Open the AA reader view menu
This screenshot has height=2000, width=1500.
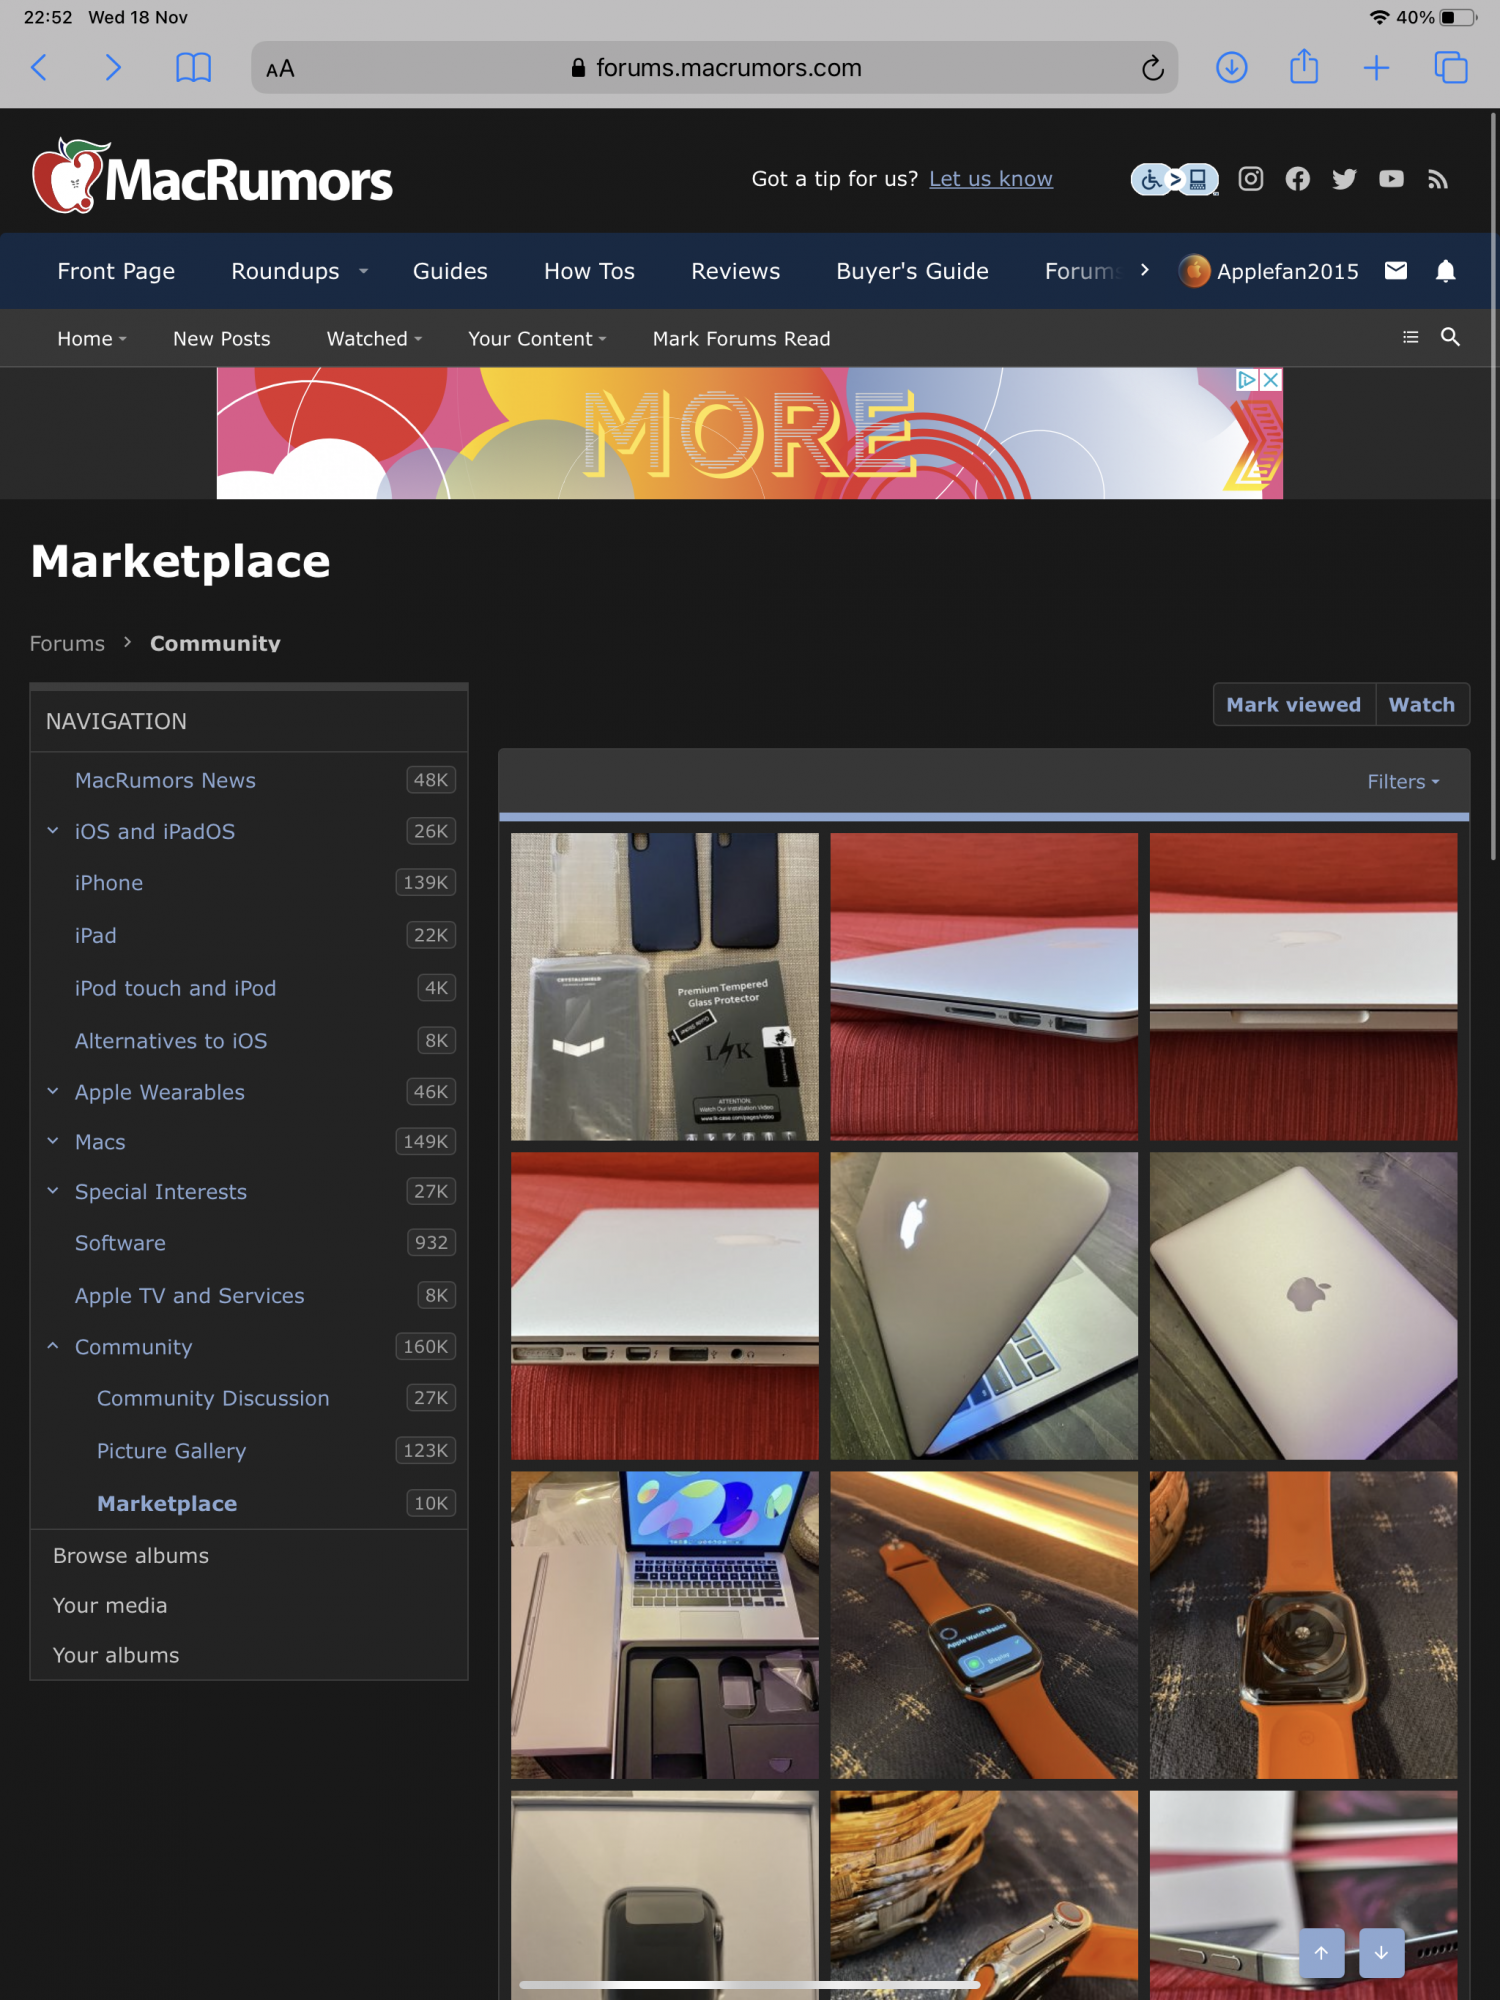(280, 69)
